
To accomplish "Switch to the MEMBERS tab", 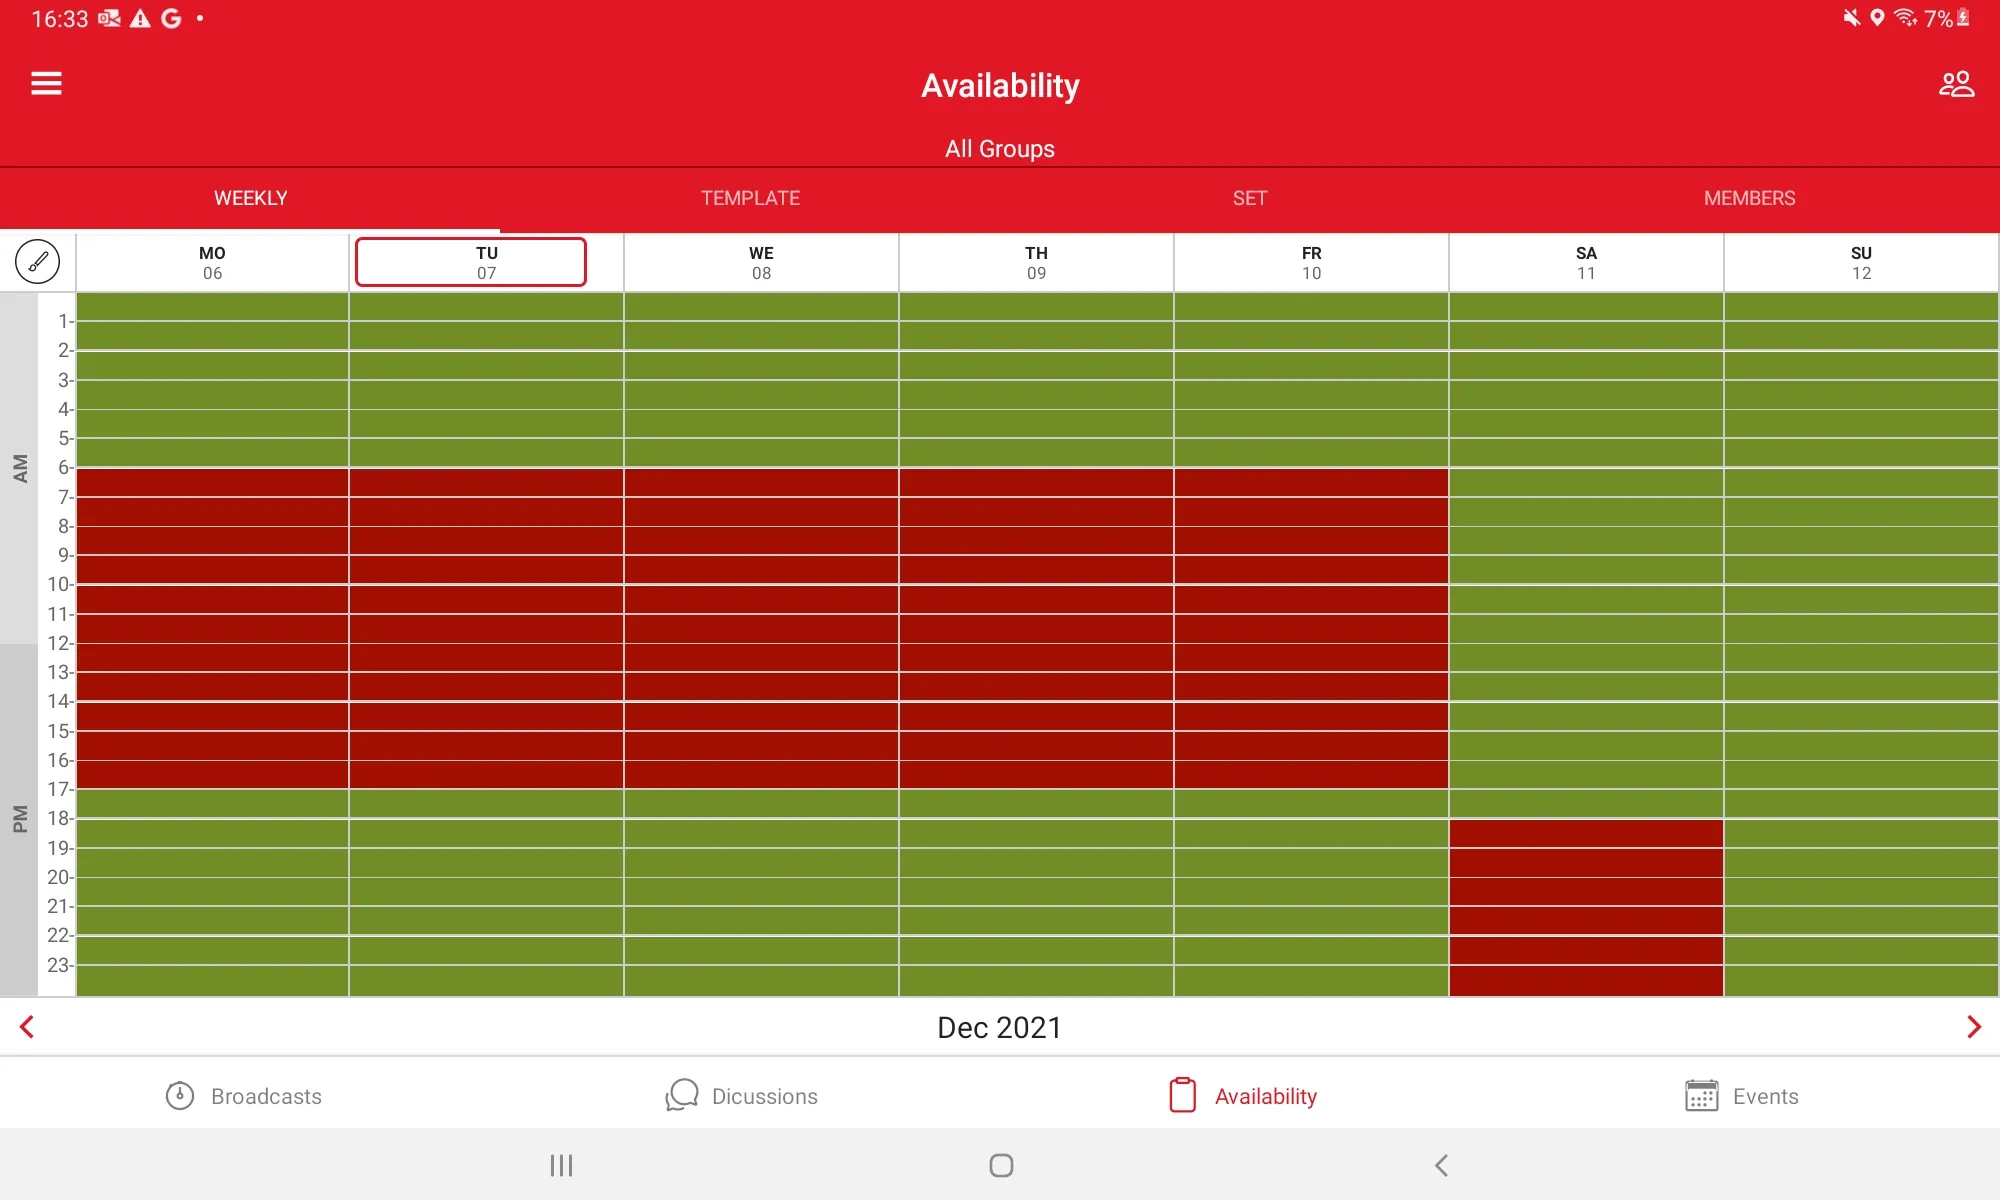I will [x=1750, y=198].
